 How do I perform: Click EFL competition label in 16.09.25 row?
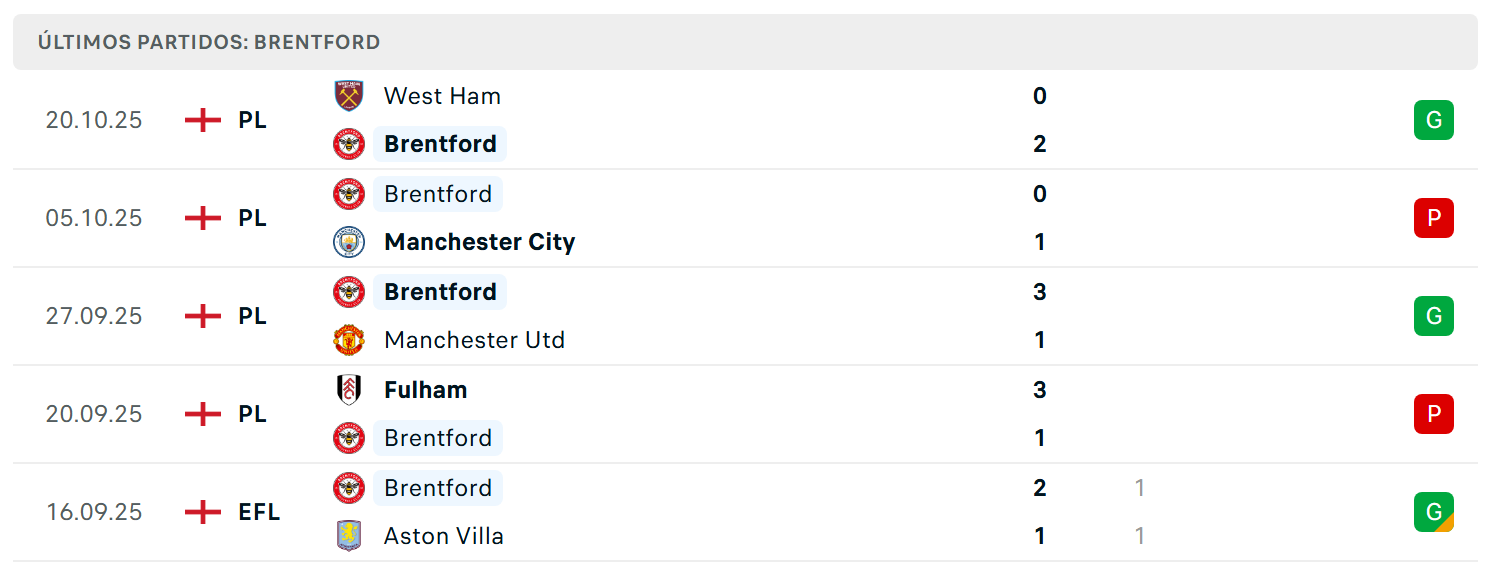pos(259,512)
